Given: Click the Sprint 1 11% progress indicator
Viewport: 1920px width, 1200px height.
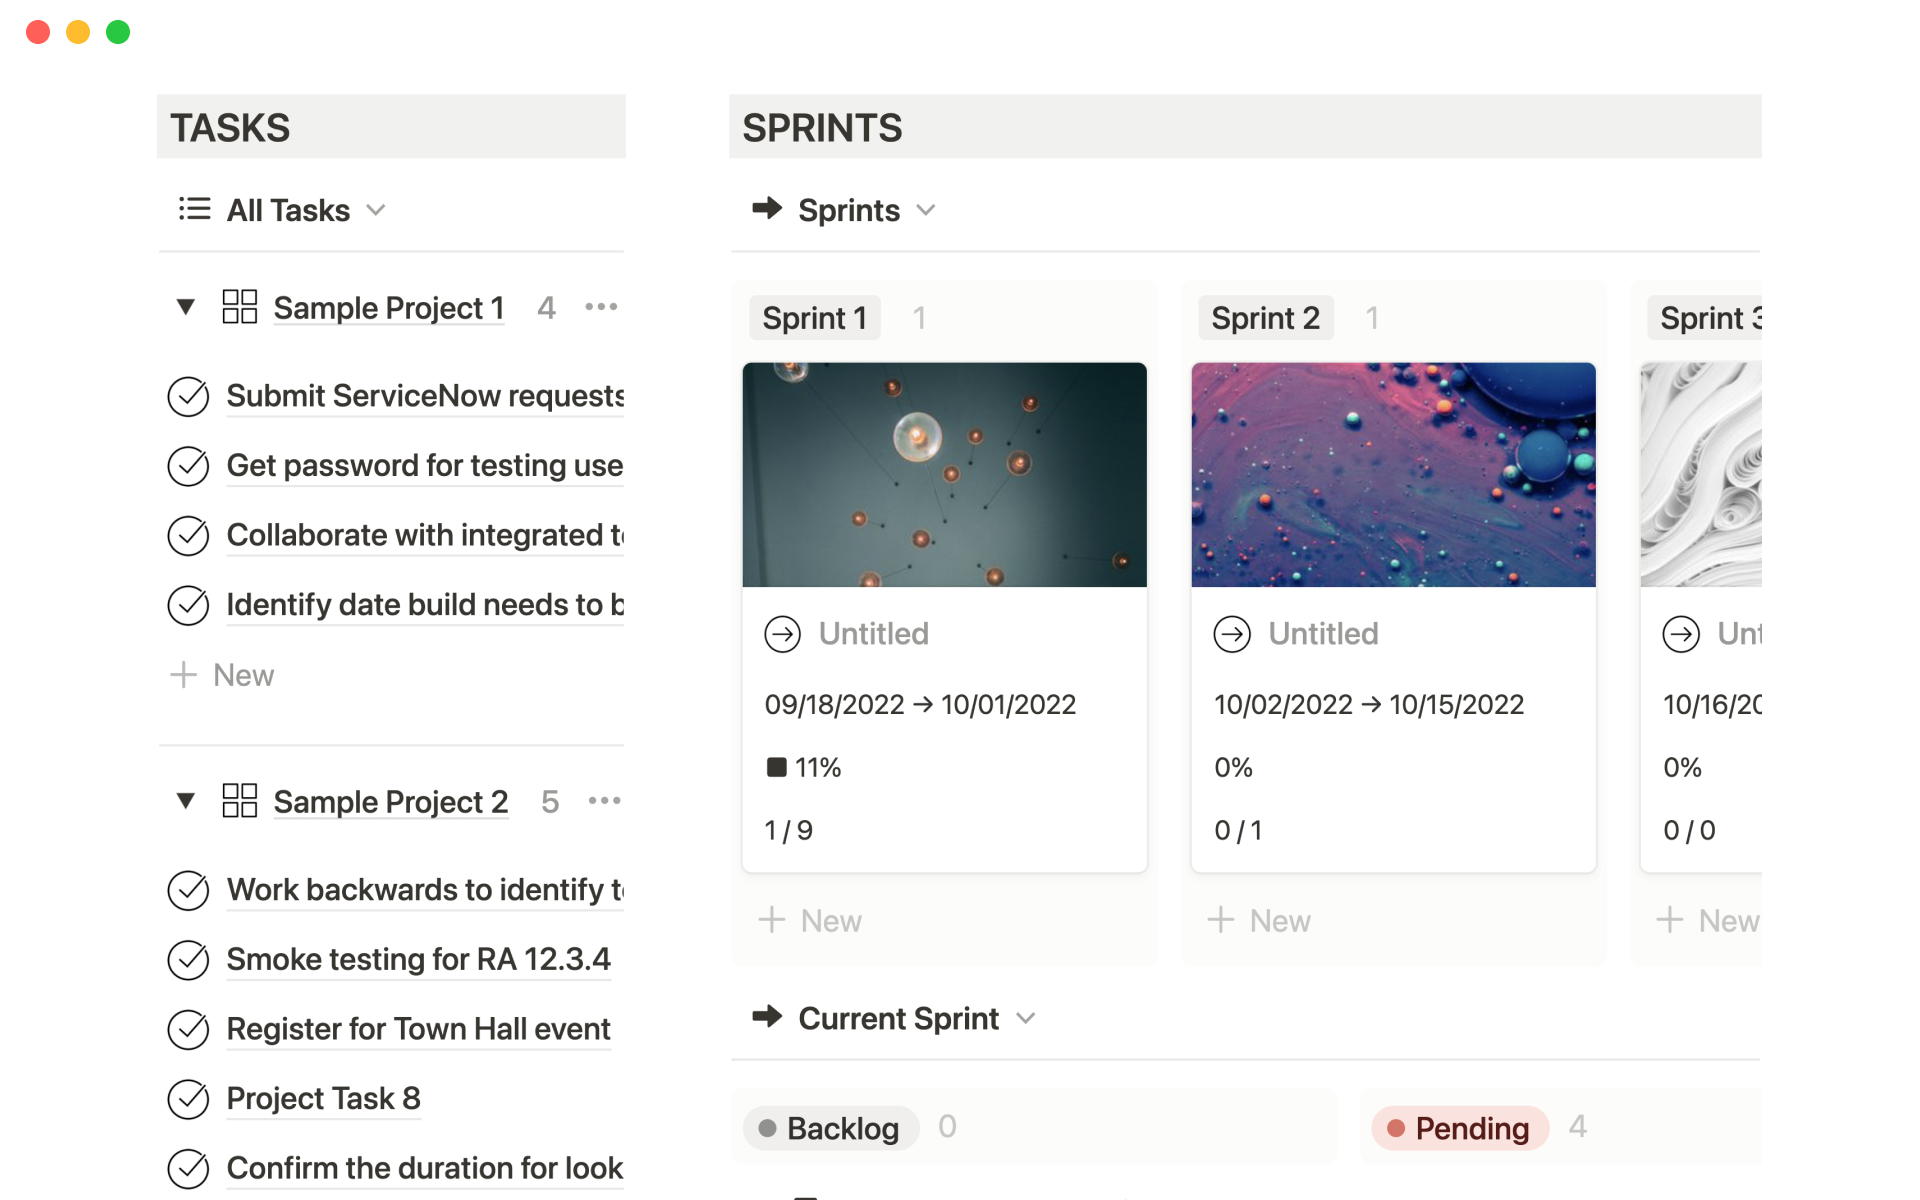Looking at the screenshot, I should click(803, 767).
